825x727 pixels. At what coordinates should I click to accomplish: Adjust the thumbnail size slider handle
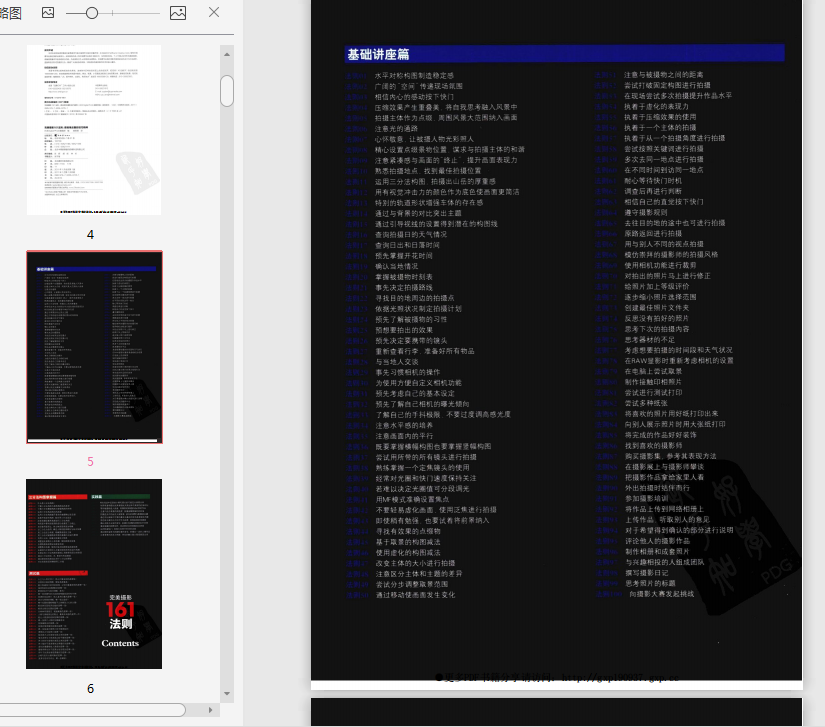[92, 13]
